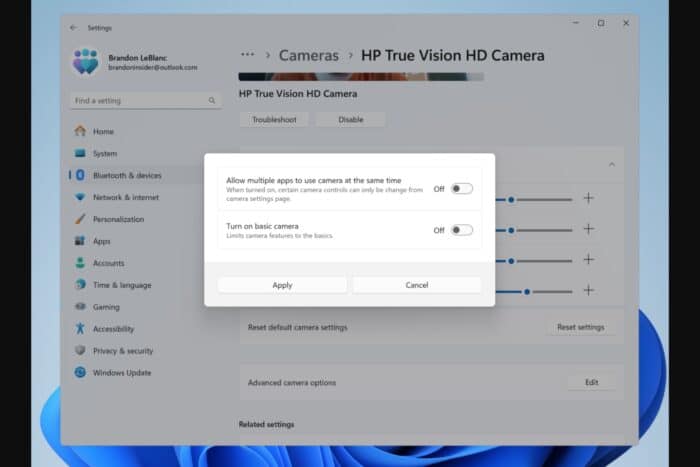Go to Personalization settings
700x467 pixels.
pos(135,219)
